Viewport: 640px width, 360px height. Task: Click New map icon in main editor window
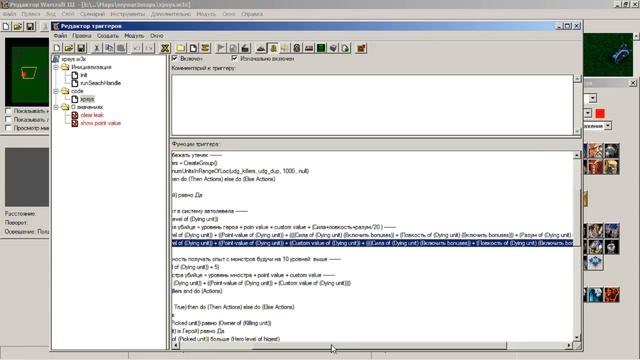coord(6,27)
